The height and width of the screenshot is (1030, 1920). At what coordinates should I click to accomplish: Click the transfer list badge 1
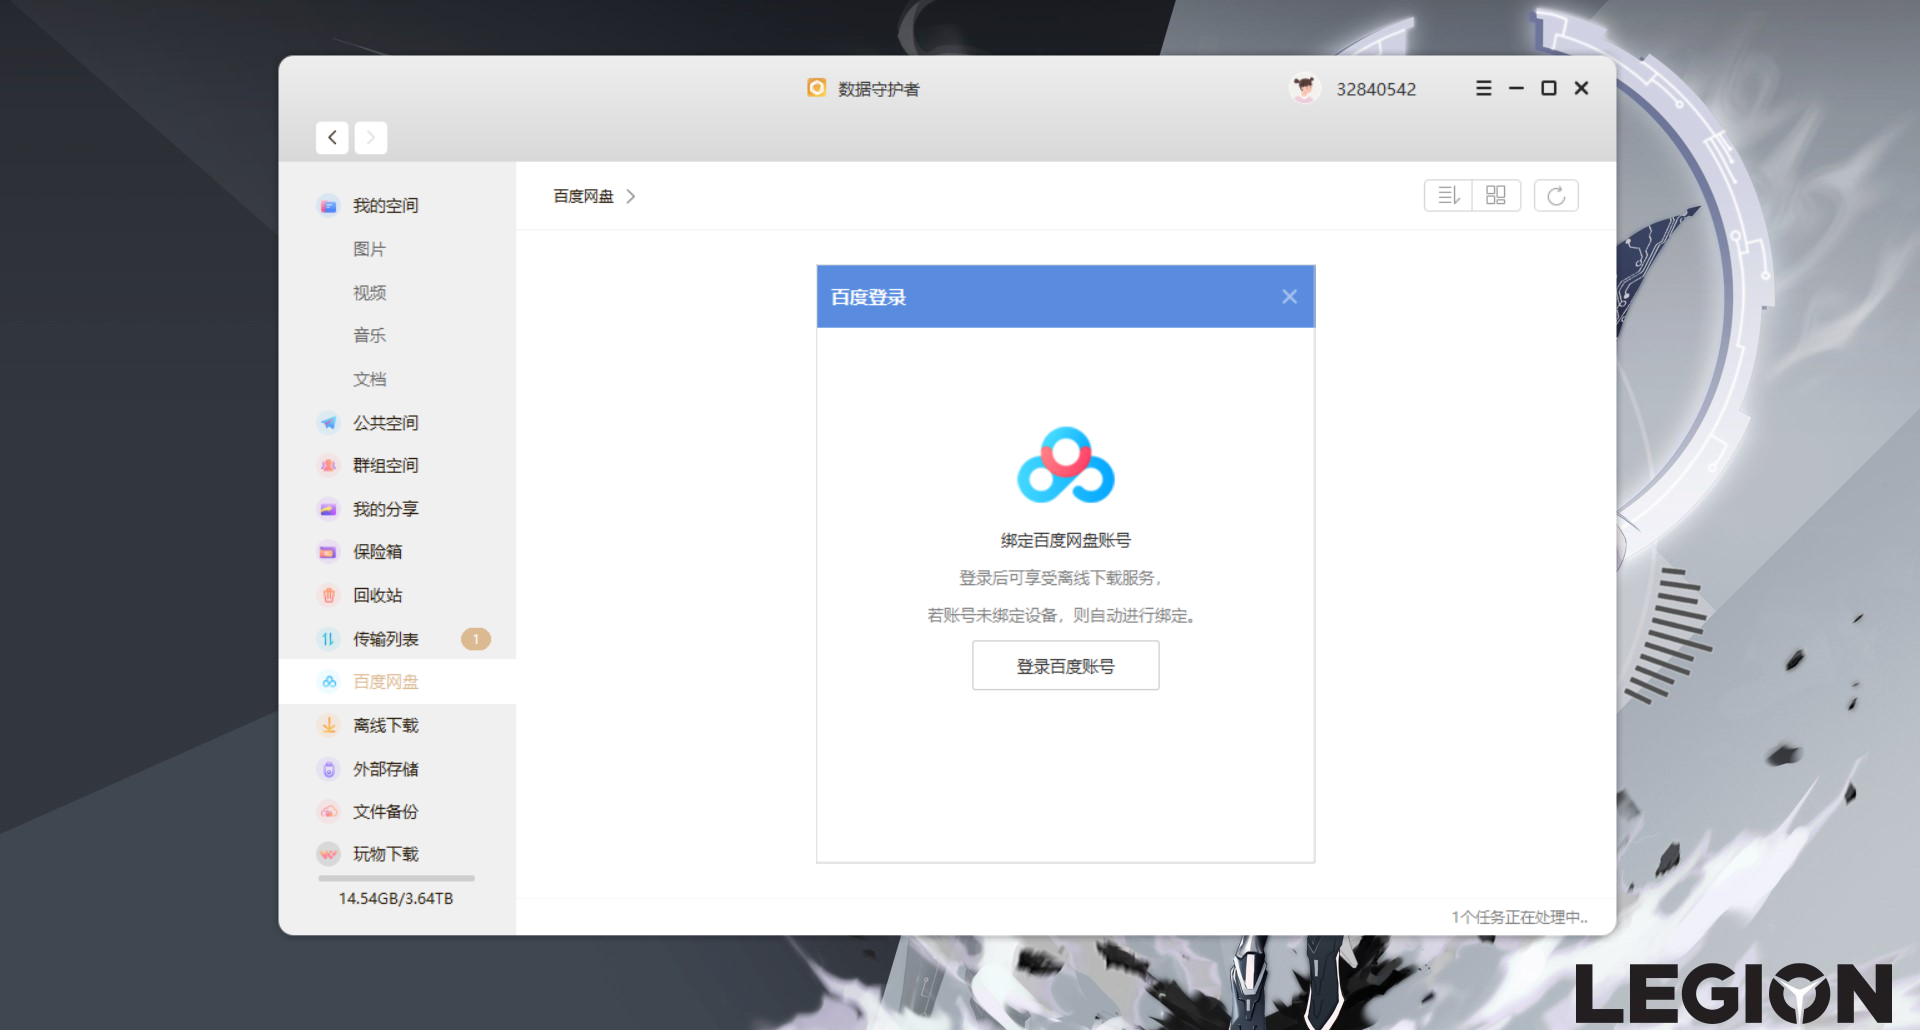pos(476,639)
